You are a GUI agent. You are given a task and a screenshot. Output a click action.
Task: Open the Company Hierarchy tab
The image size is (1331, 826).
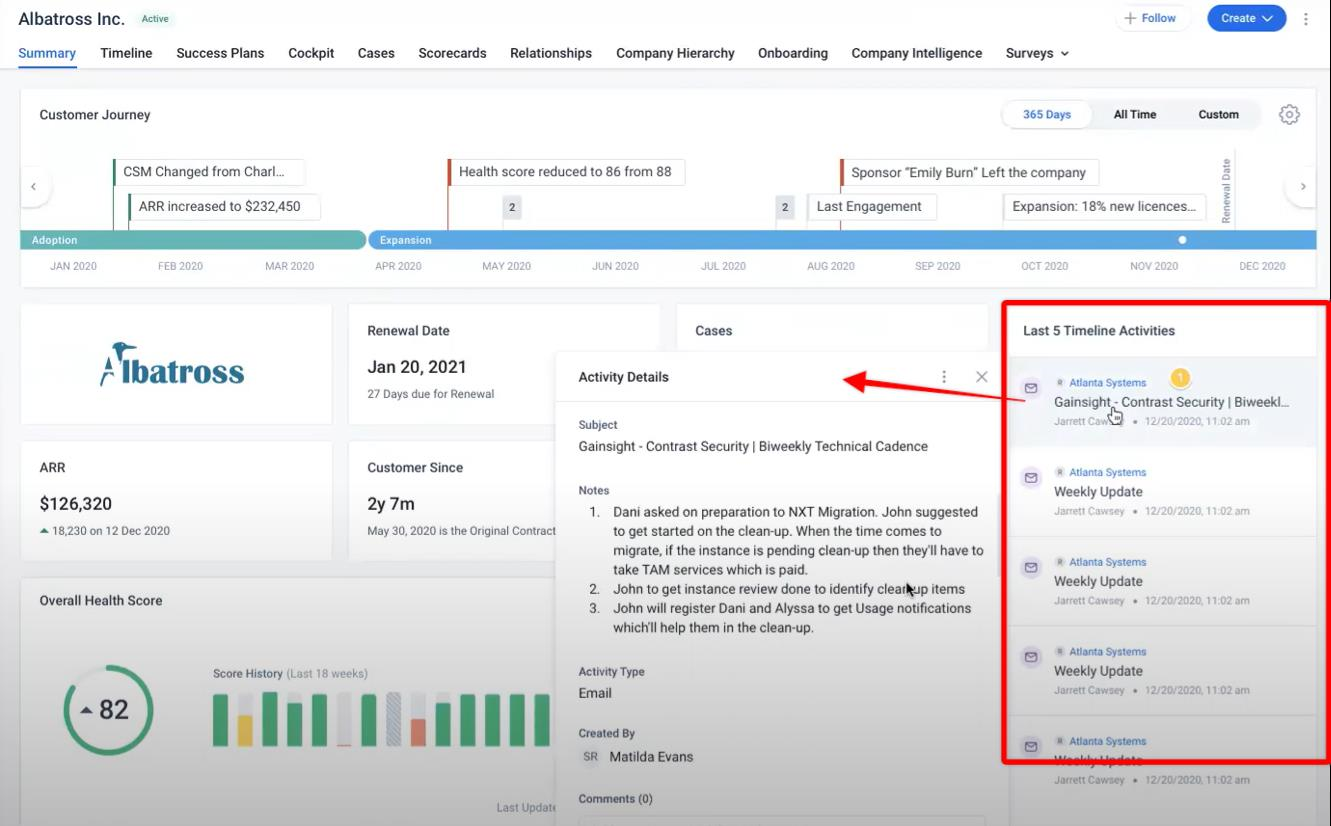tap(675, 53)
